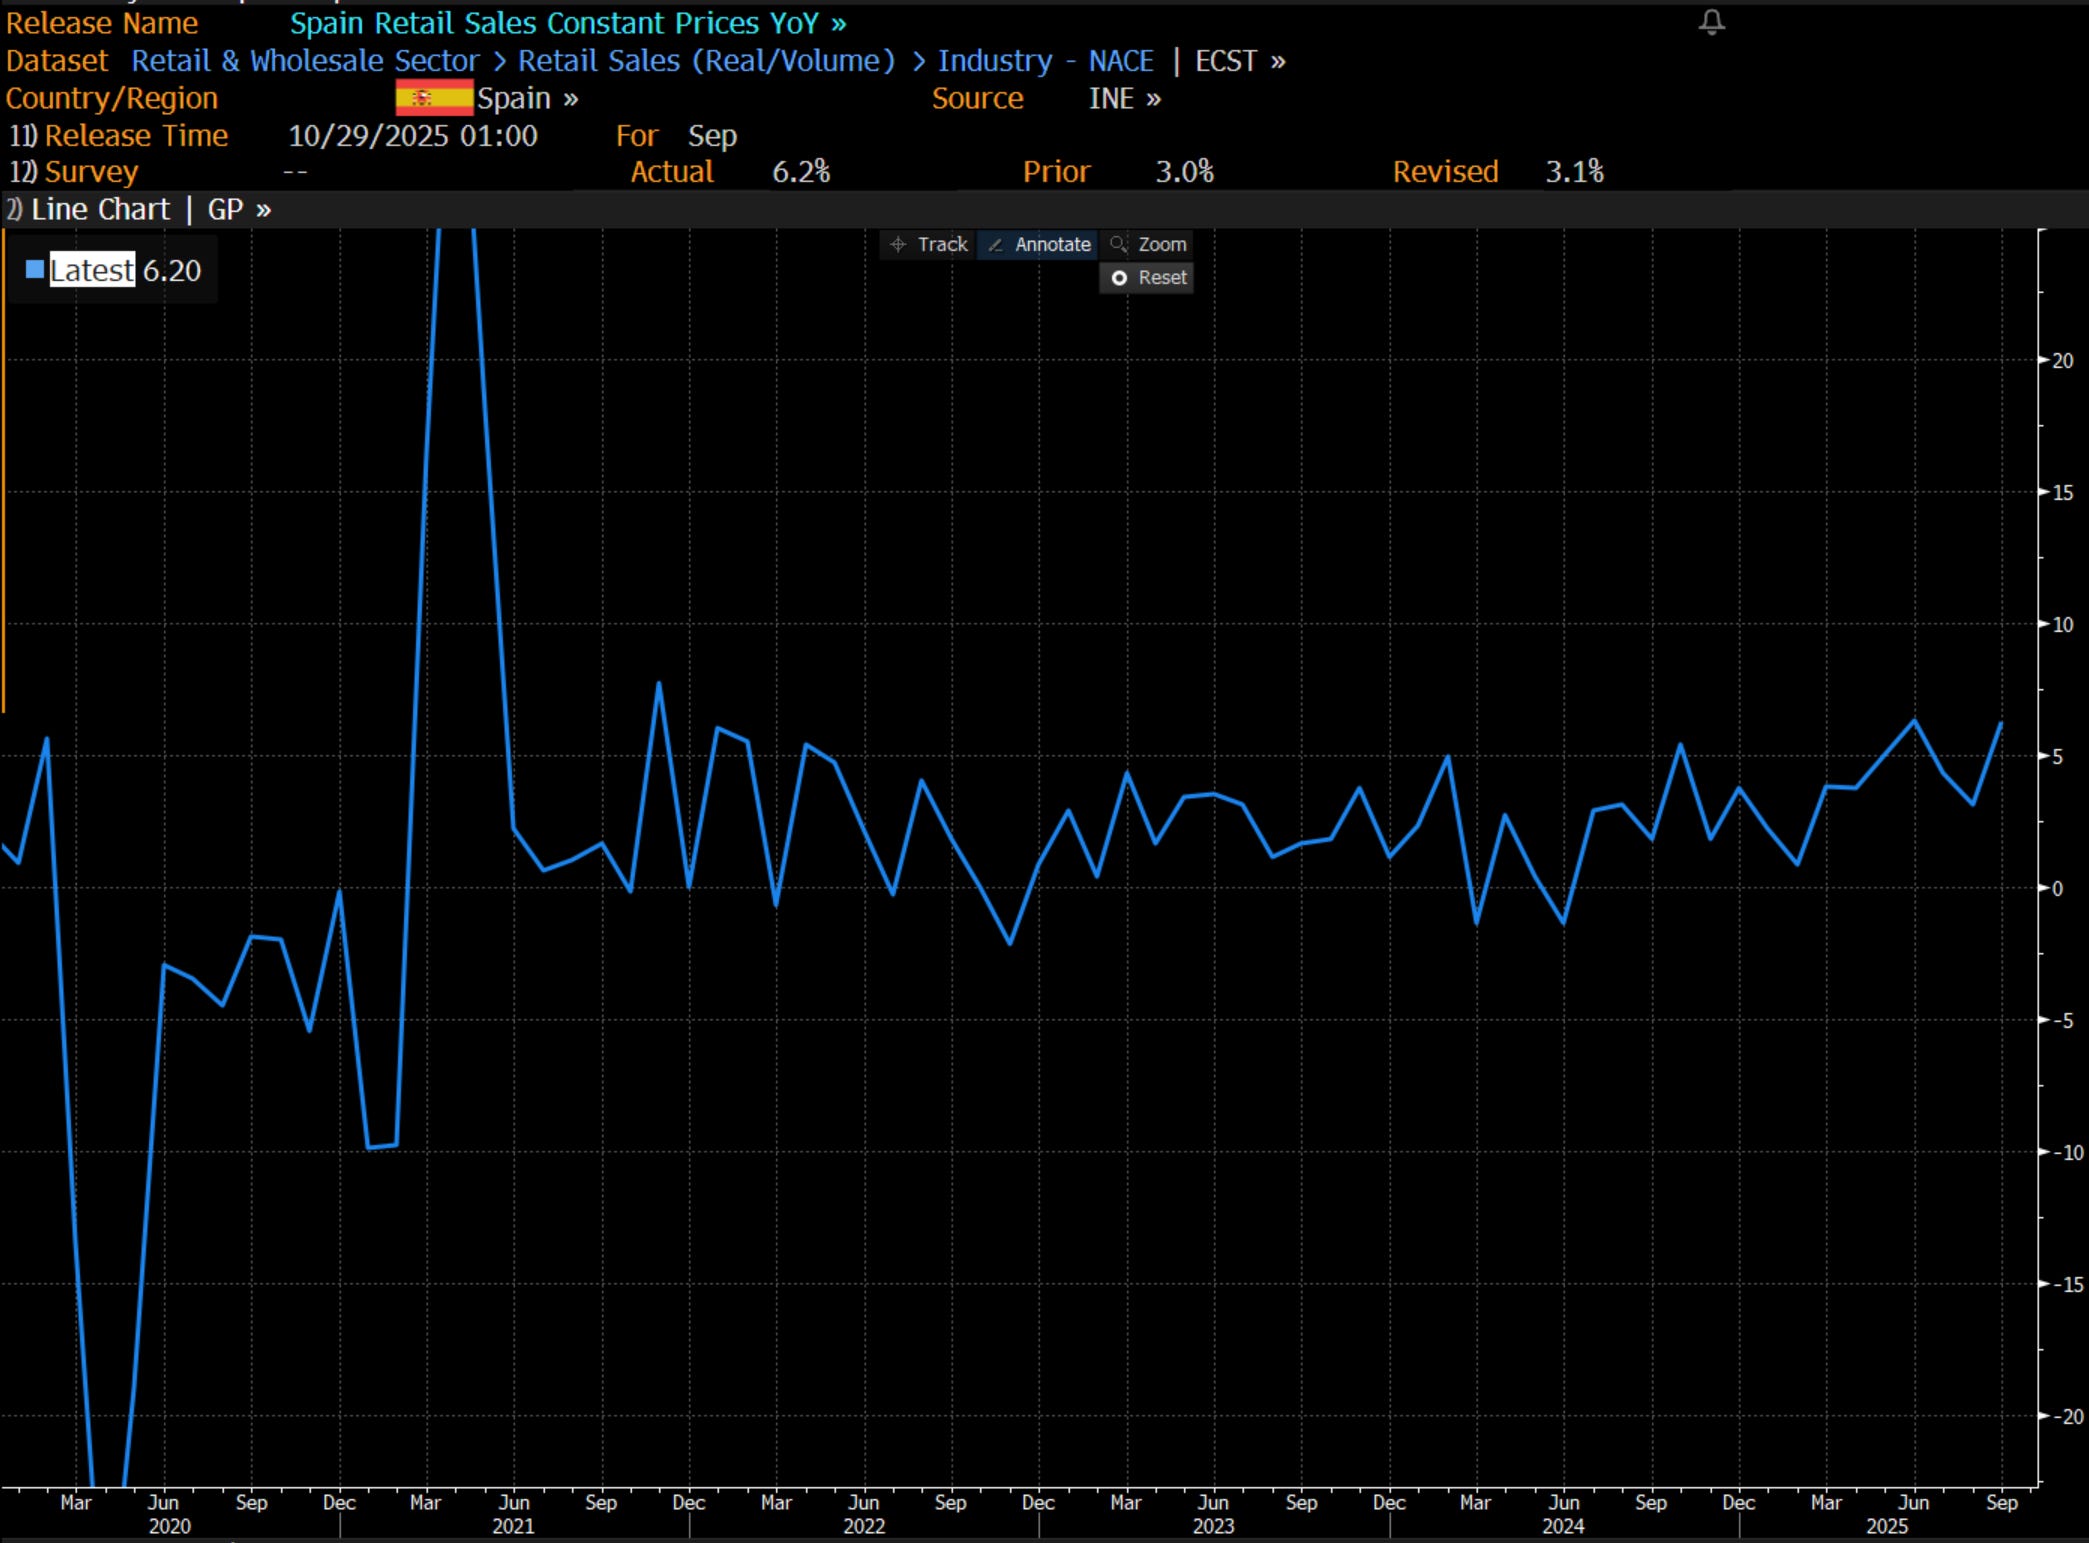Click the Spain flag icon
This screenshot has width=2089, height=1543.
[433, 98]
